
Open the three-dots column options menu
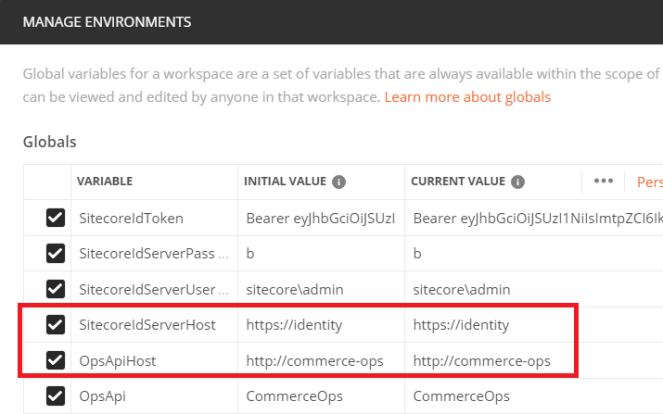point(603,181)
